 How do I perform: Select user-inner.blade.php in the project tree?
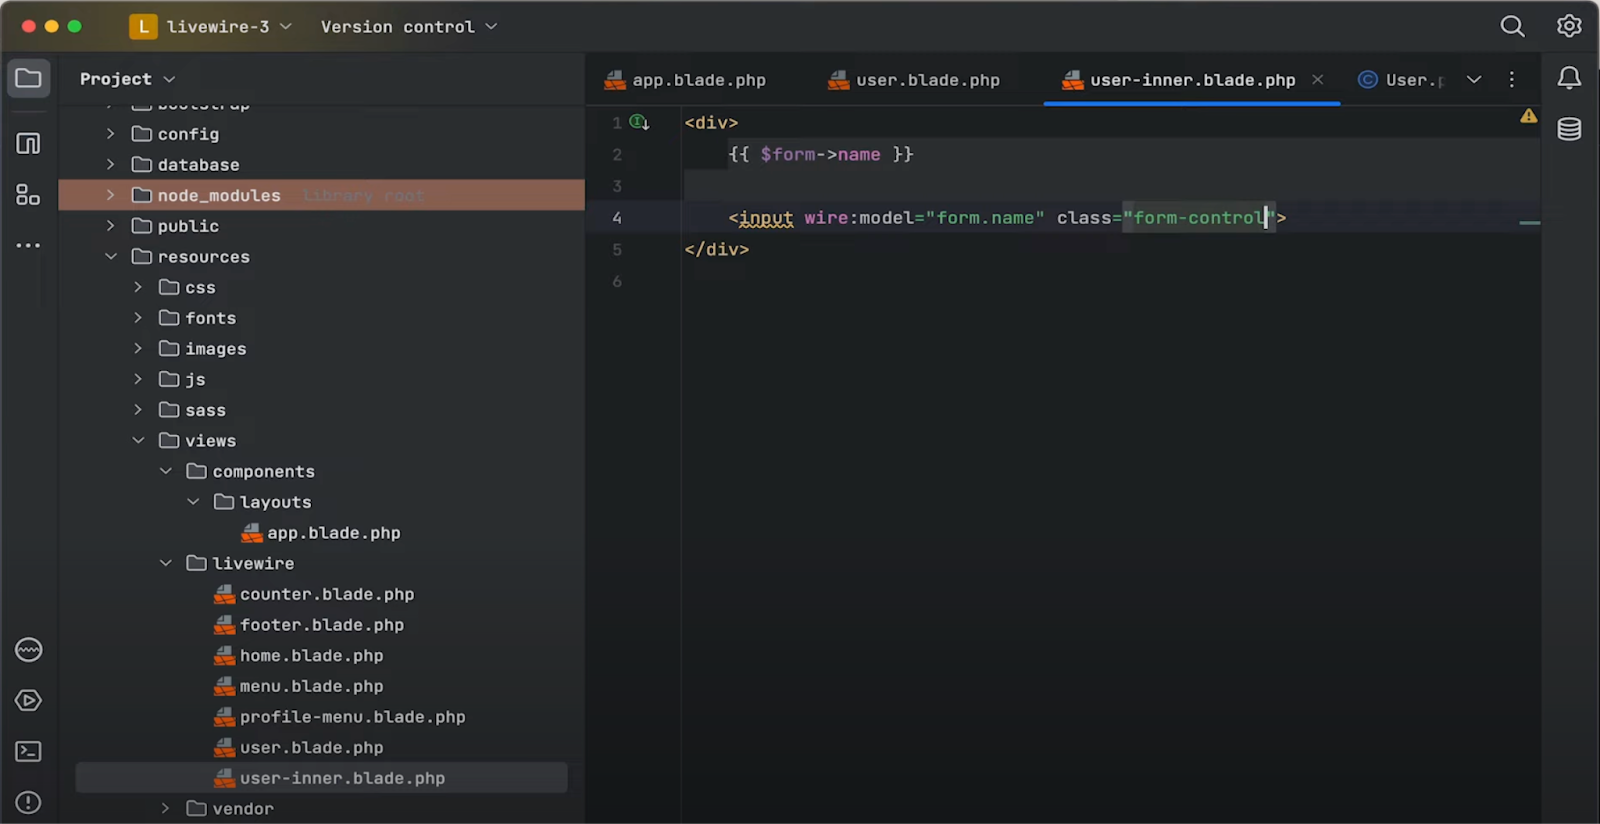pos(322,778)
